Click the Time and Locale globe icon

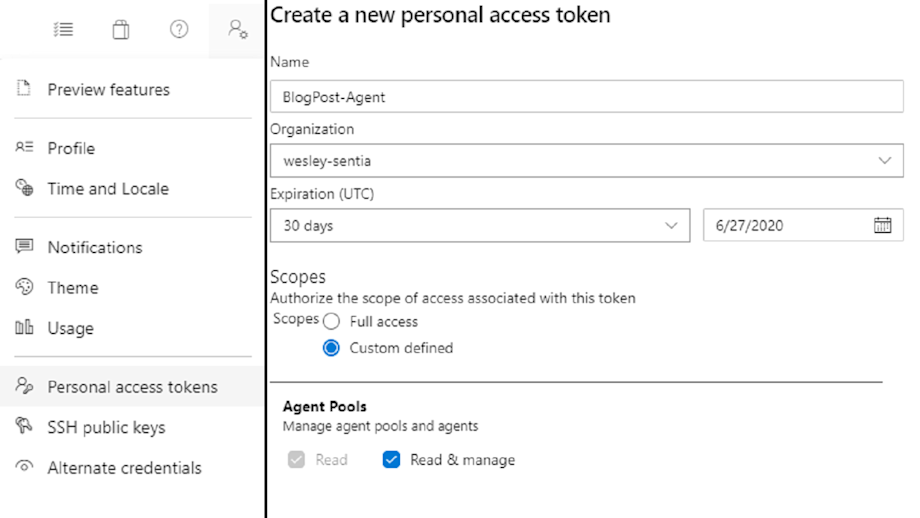pyautogui.click(x=24, y=188)
